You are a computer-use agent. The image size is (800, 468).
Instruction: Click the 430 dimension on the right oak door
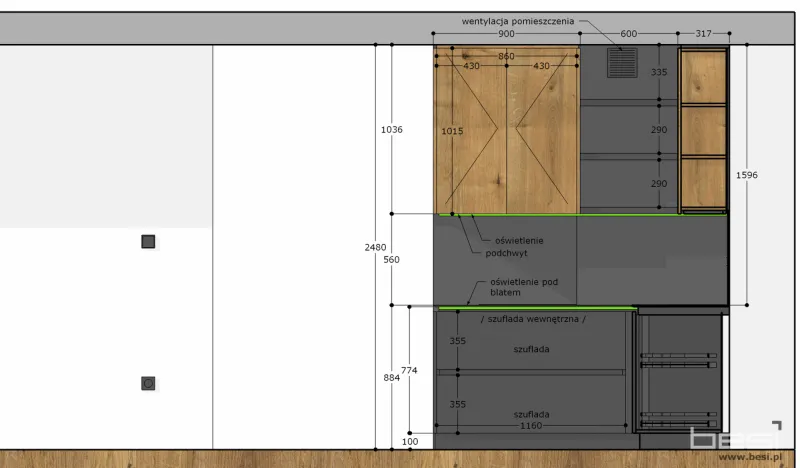pos(541,66)
